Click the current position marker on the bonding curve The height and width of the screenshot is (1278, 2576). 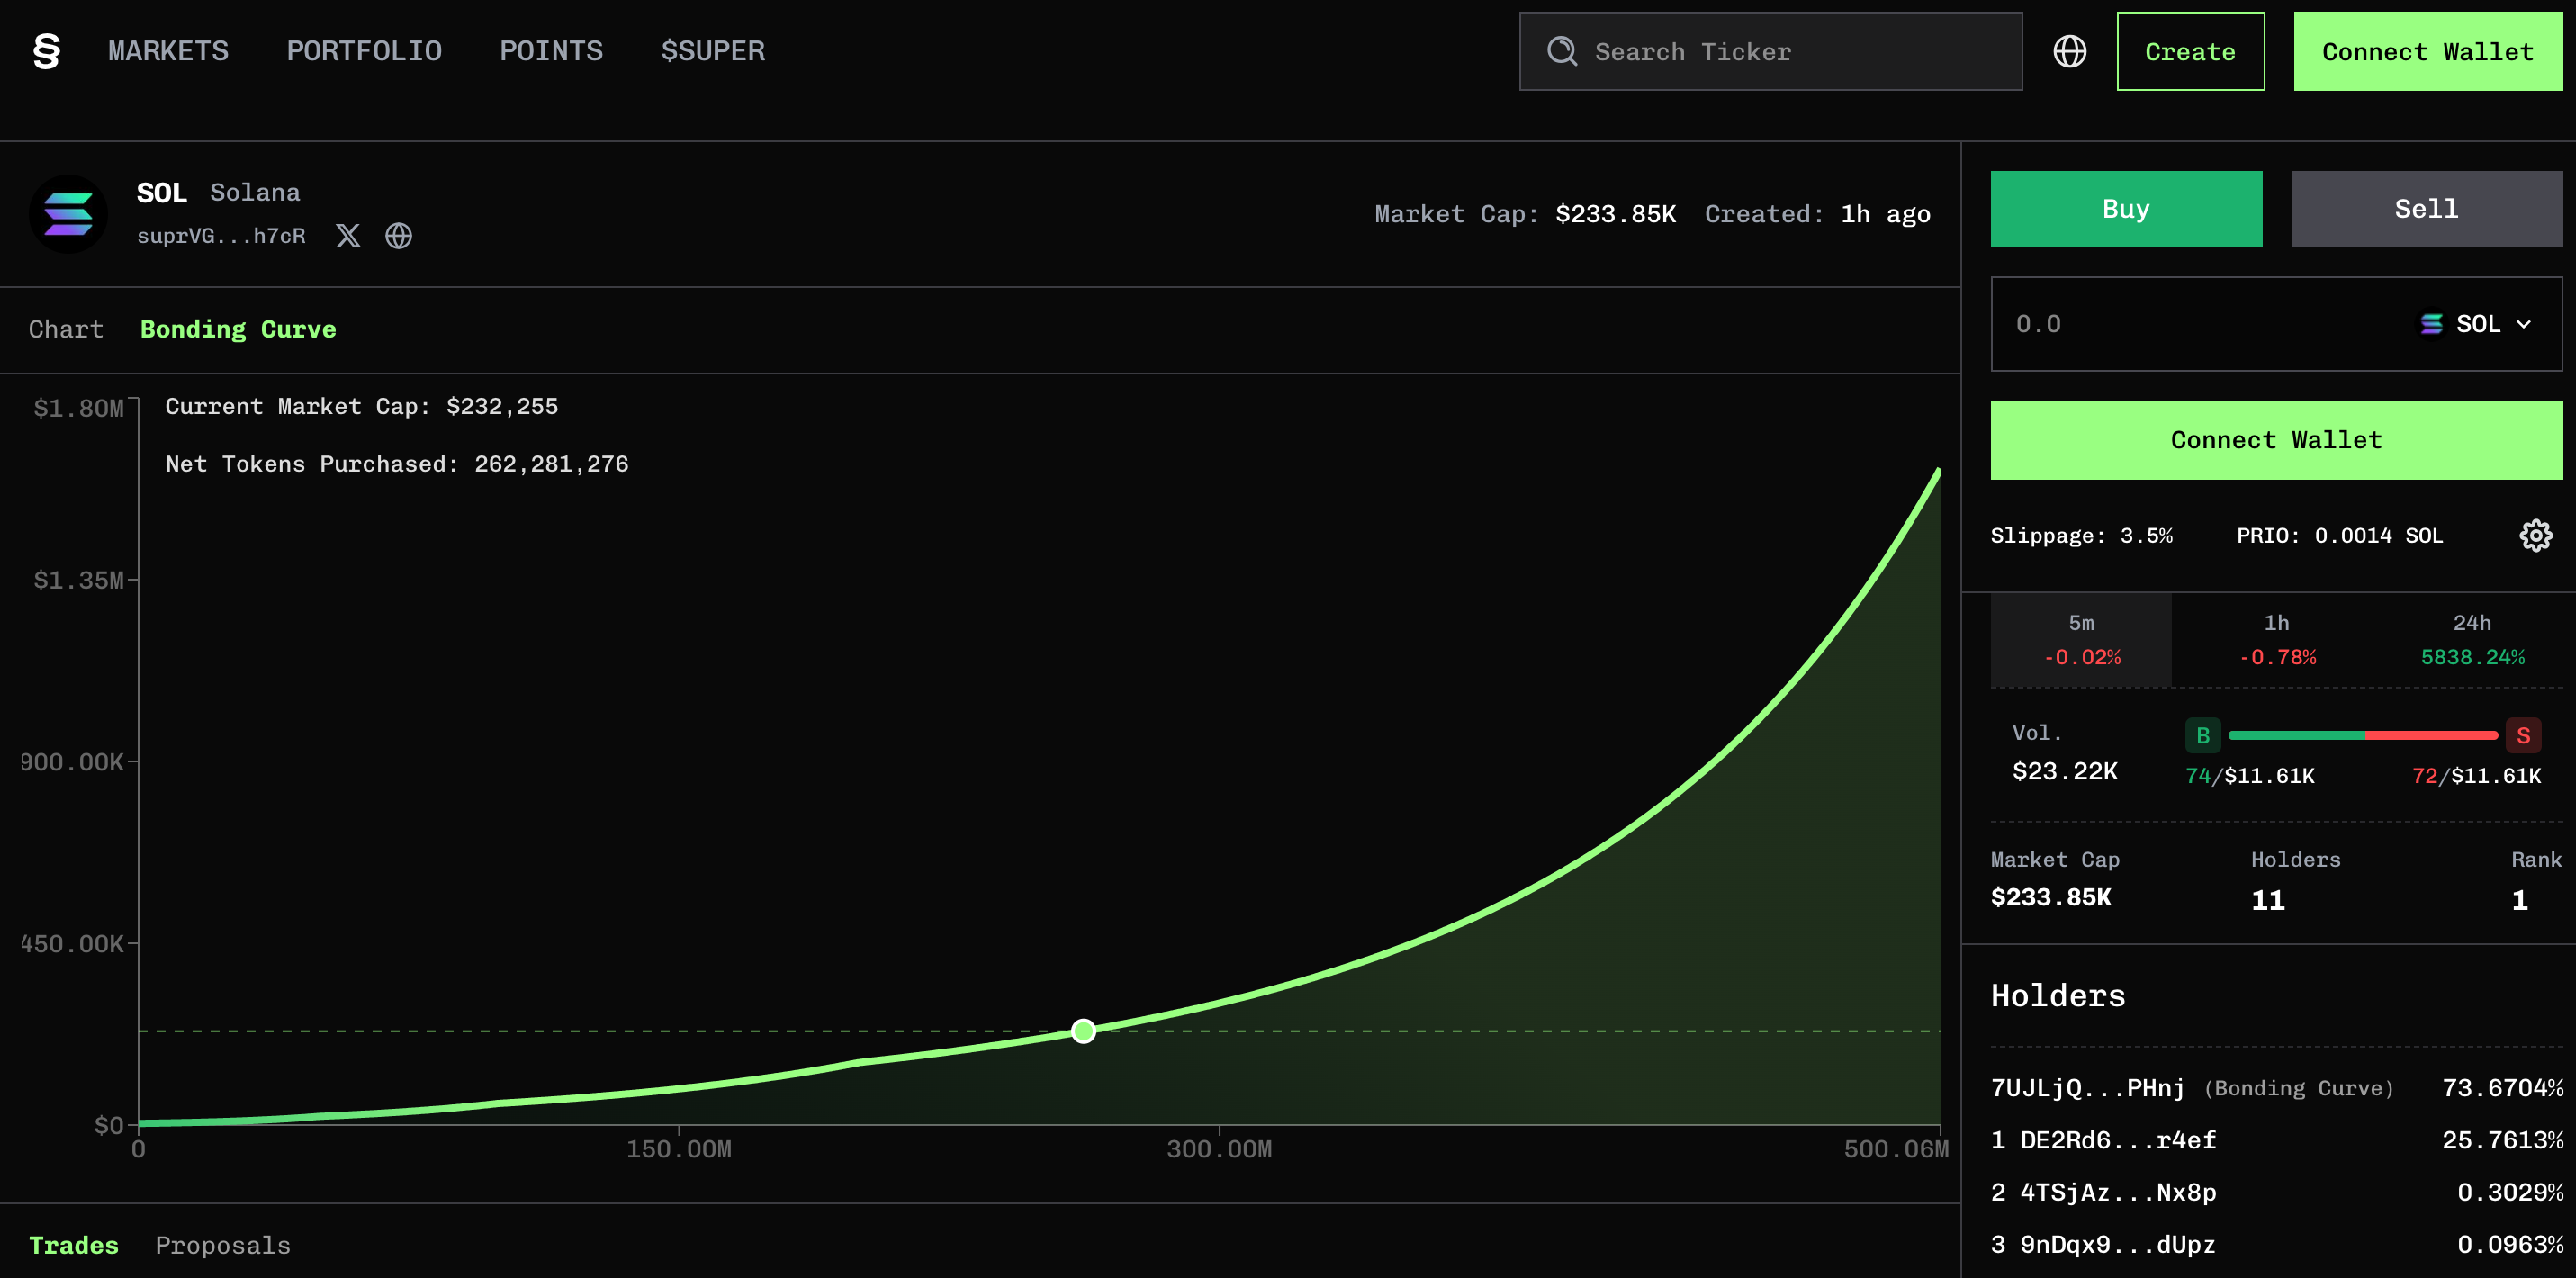coord(1083,1030)
